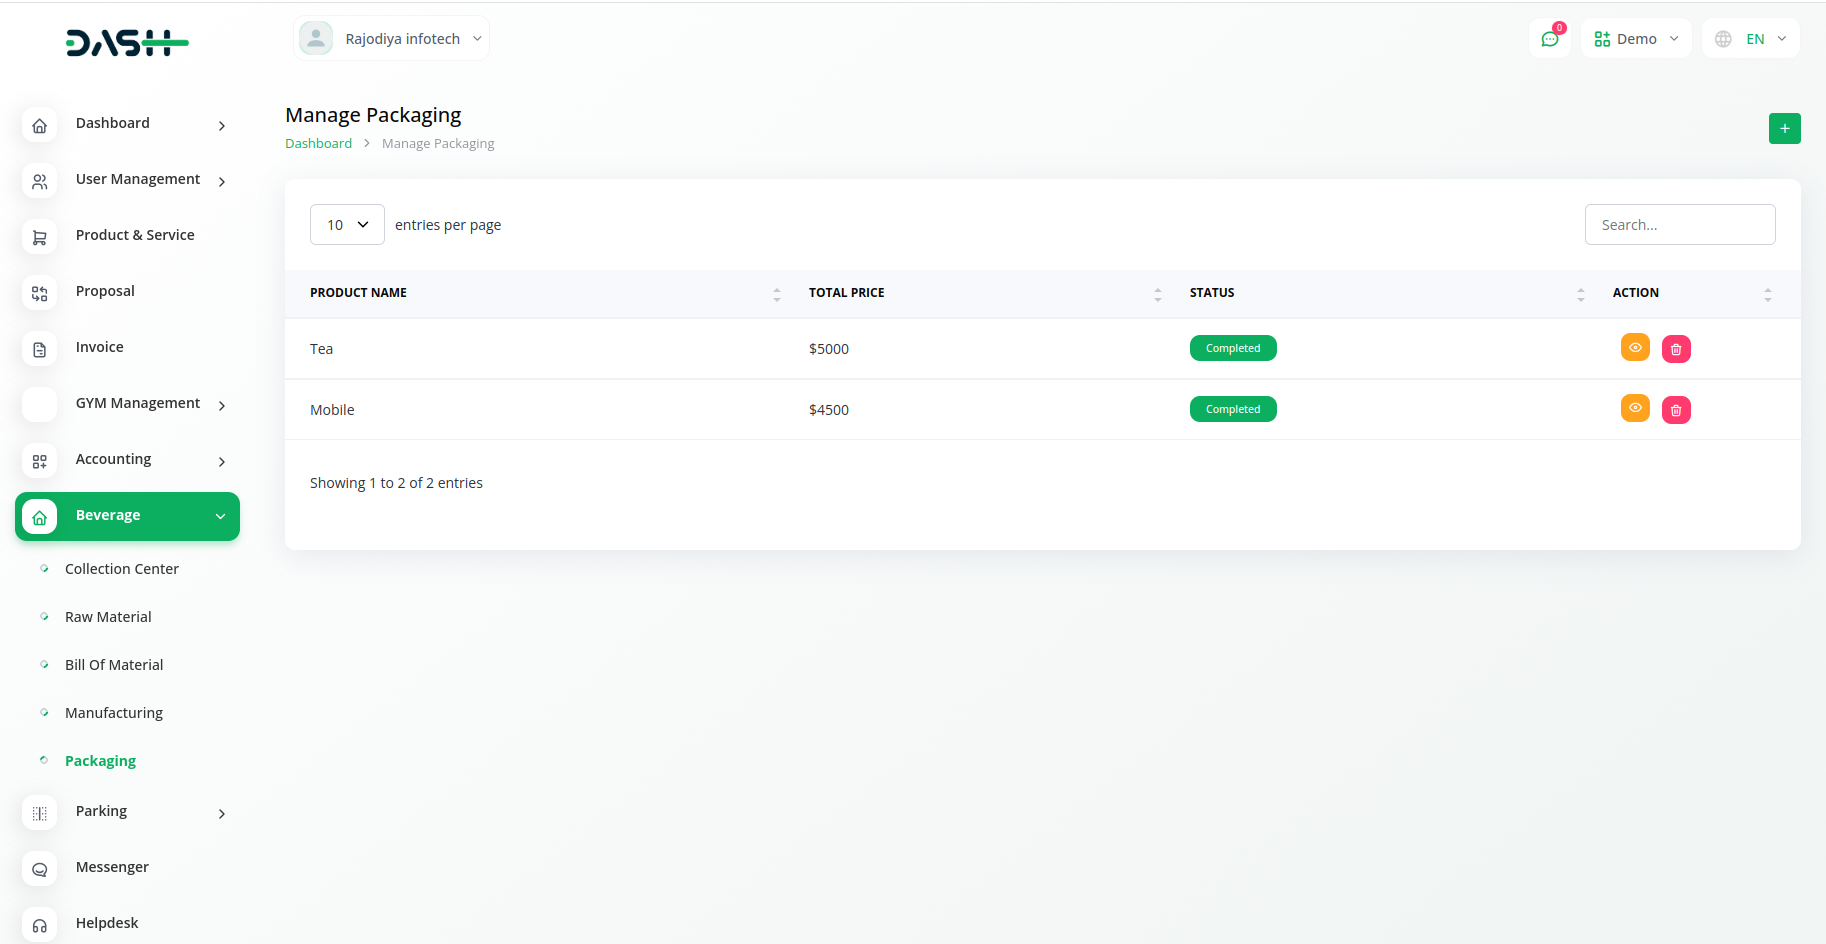Open the chat messages notification icon
This screenshot has width=1826, height=944.
tap(1550, 39)
